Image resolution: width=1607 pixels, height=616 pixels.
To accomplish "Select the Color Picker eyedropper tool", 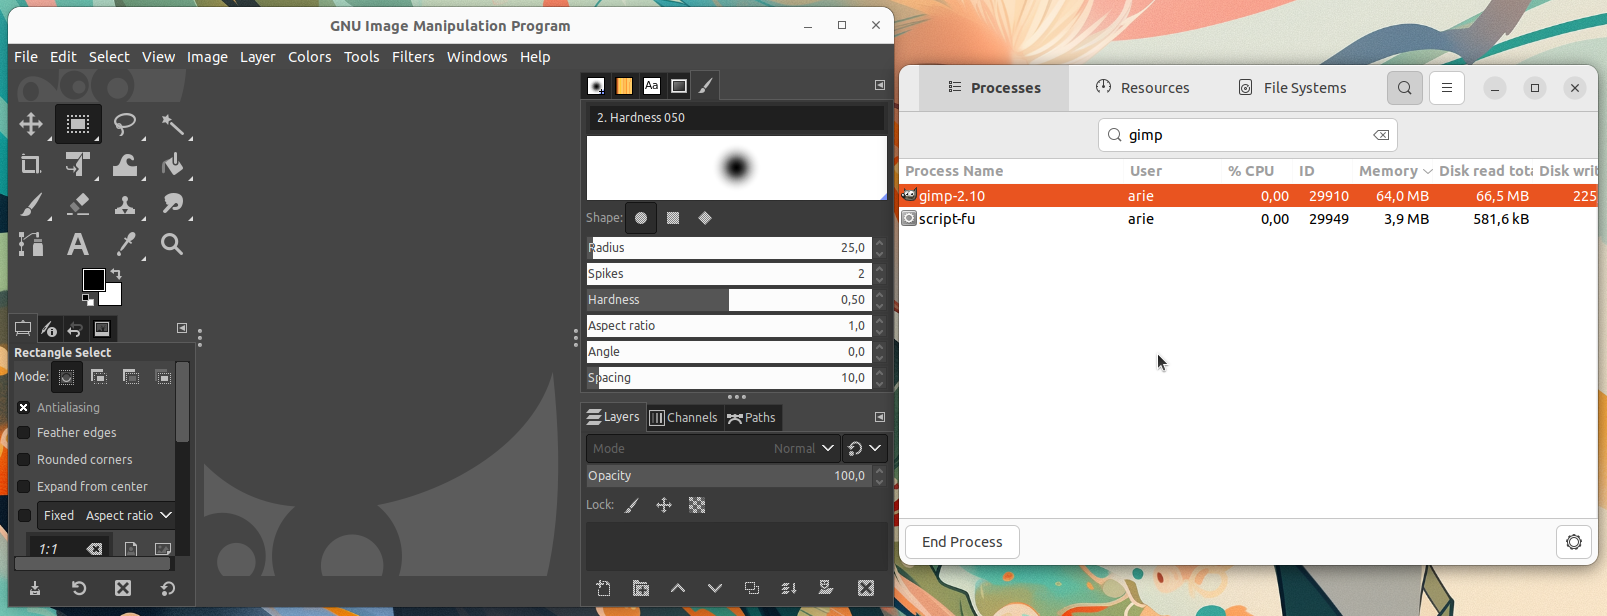I will tap(125, 244).
